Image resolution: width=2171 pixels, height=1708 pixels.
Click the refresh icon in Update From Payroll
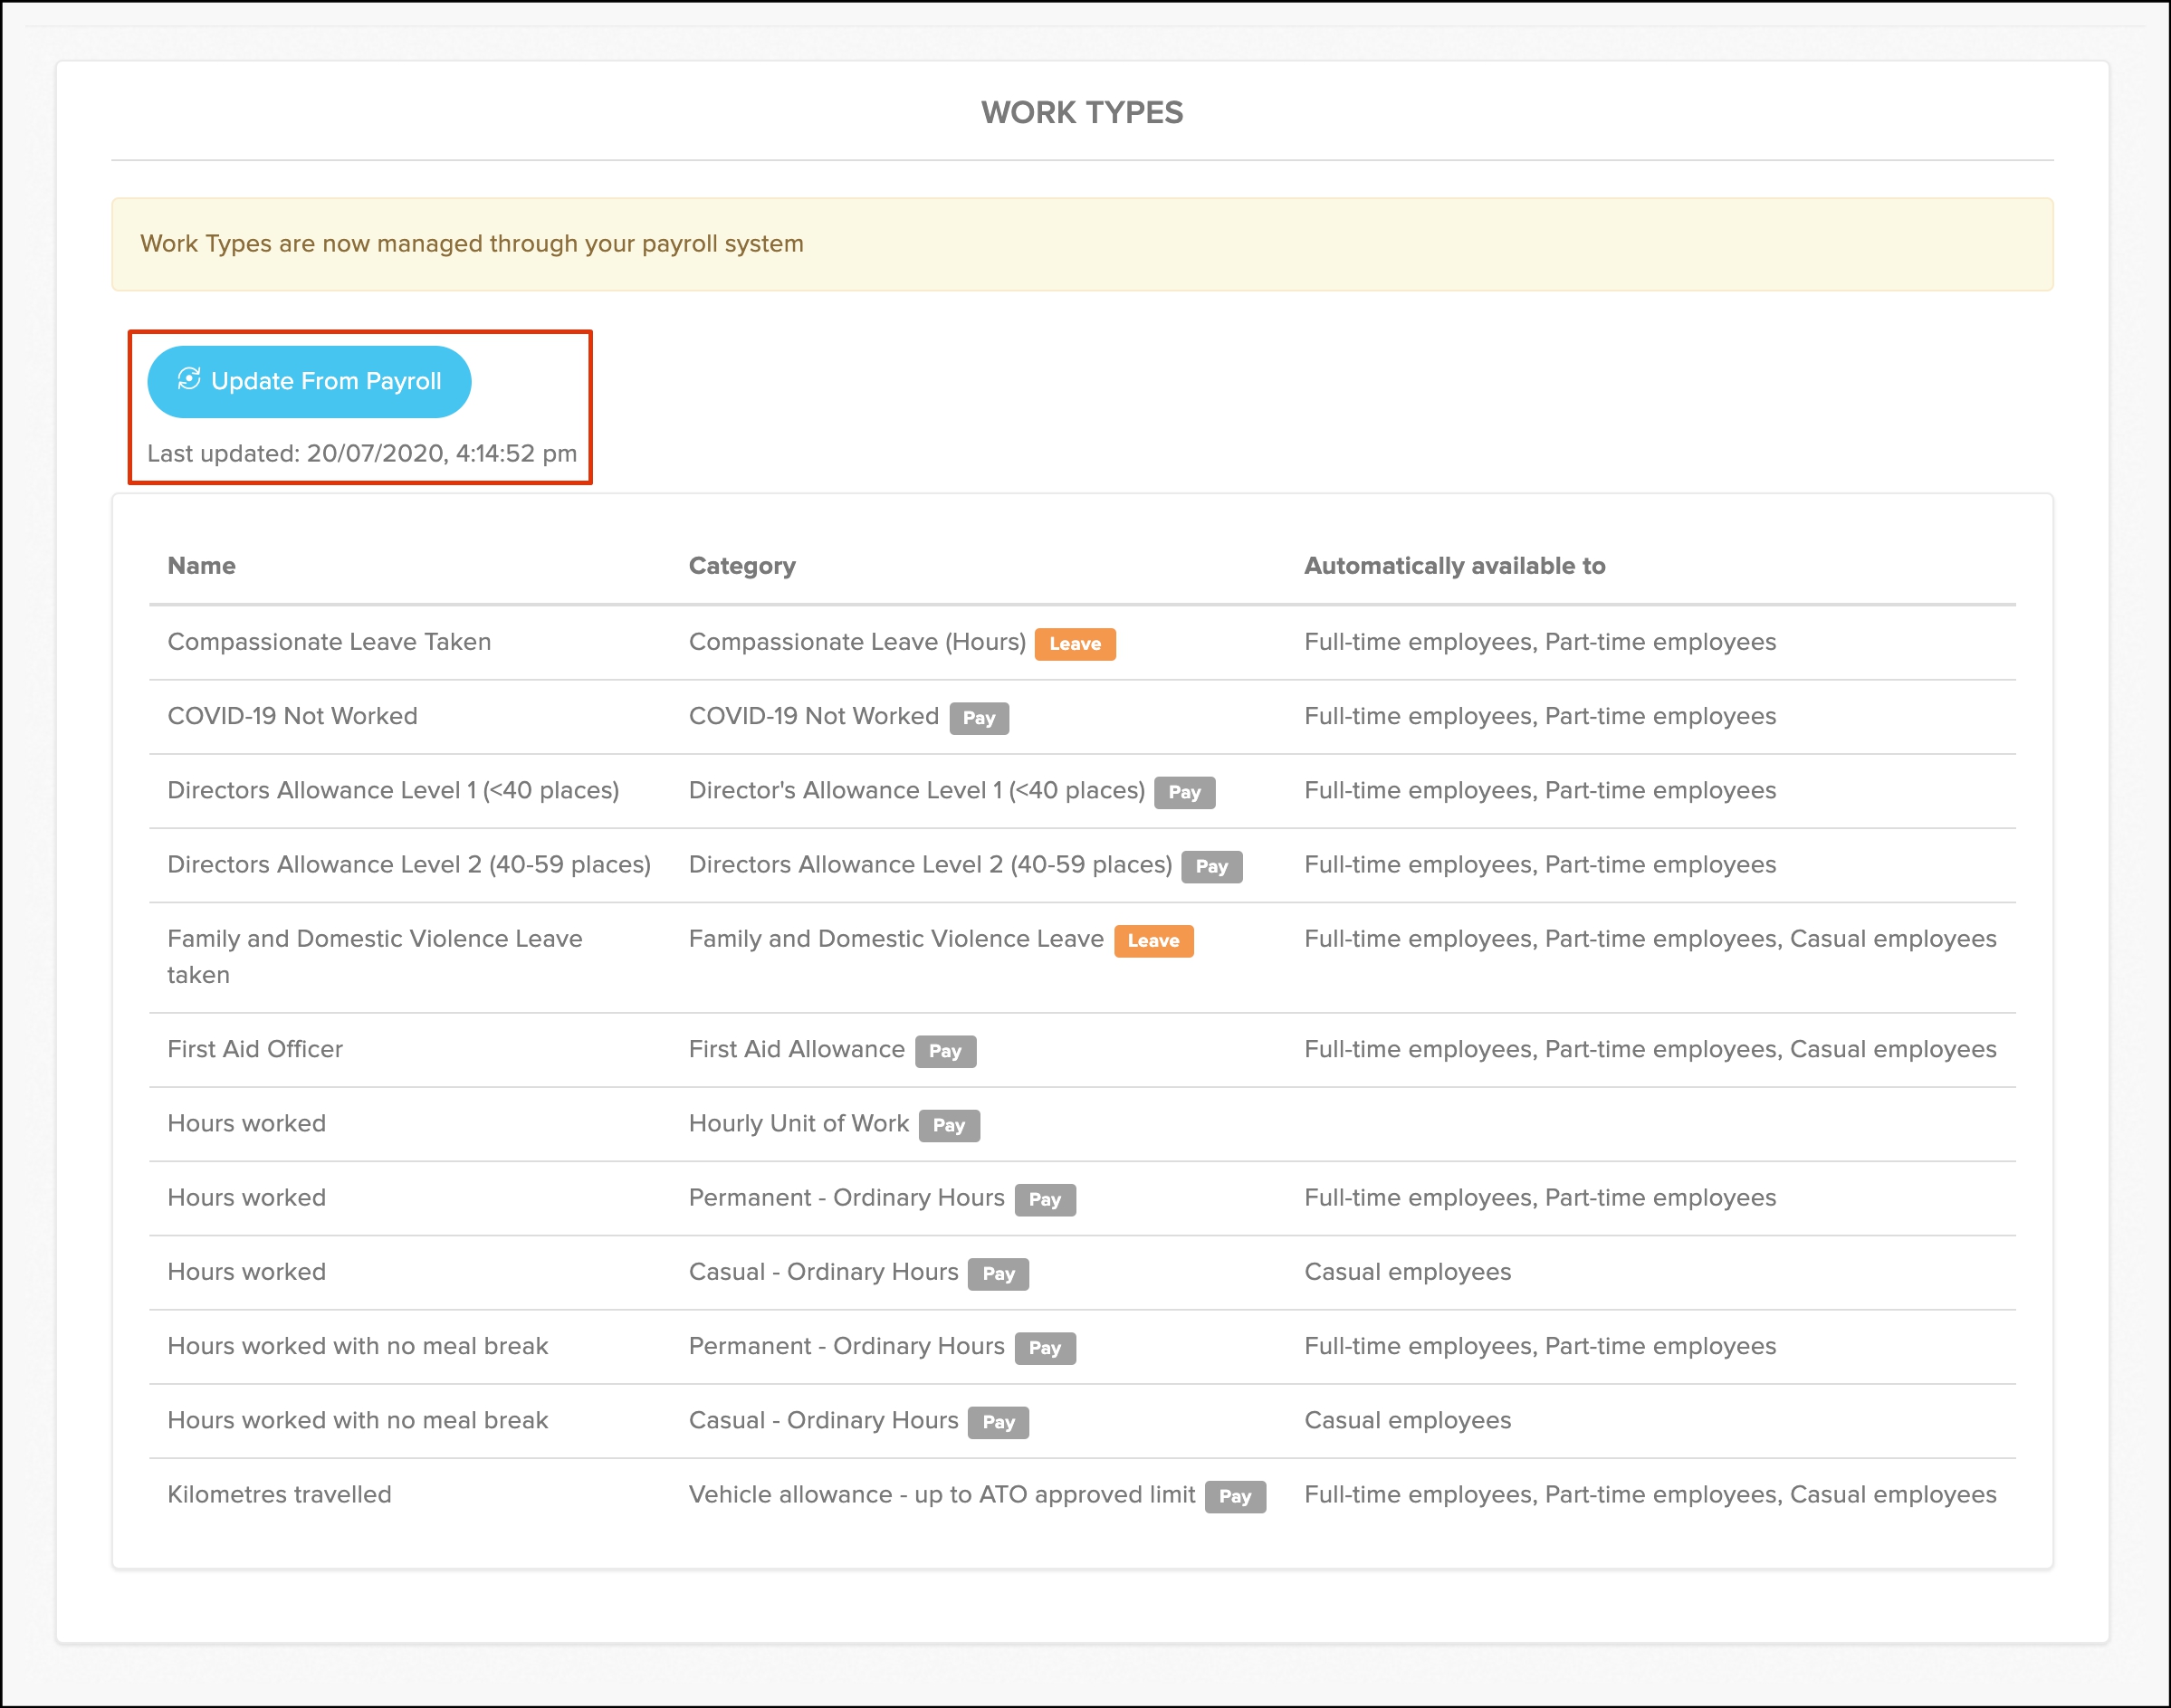(x=189, y=379)
